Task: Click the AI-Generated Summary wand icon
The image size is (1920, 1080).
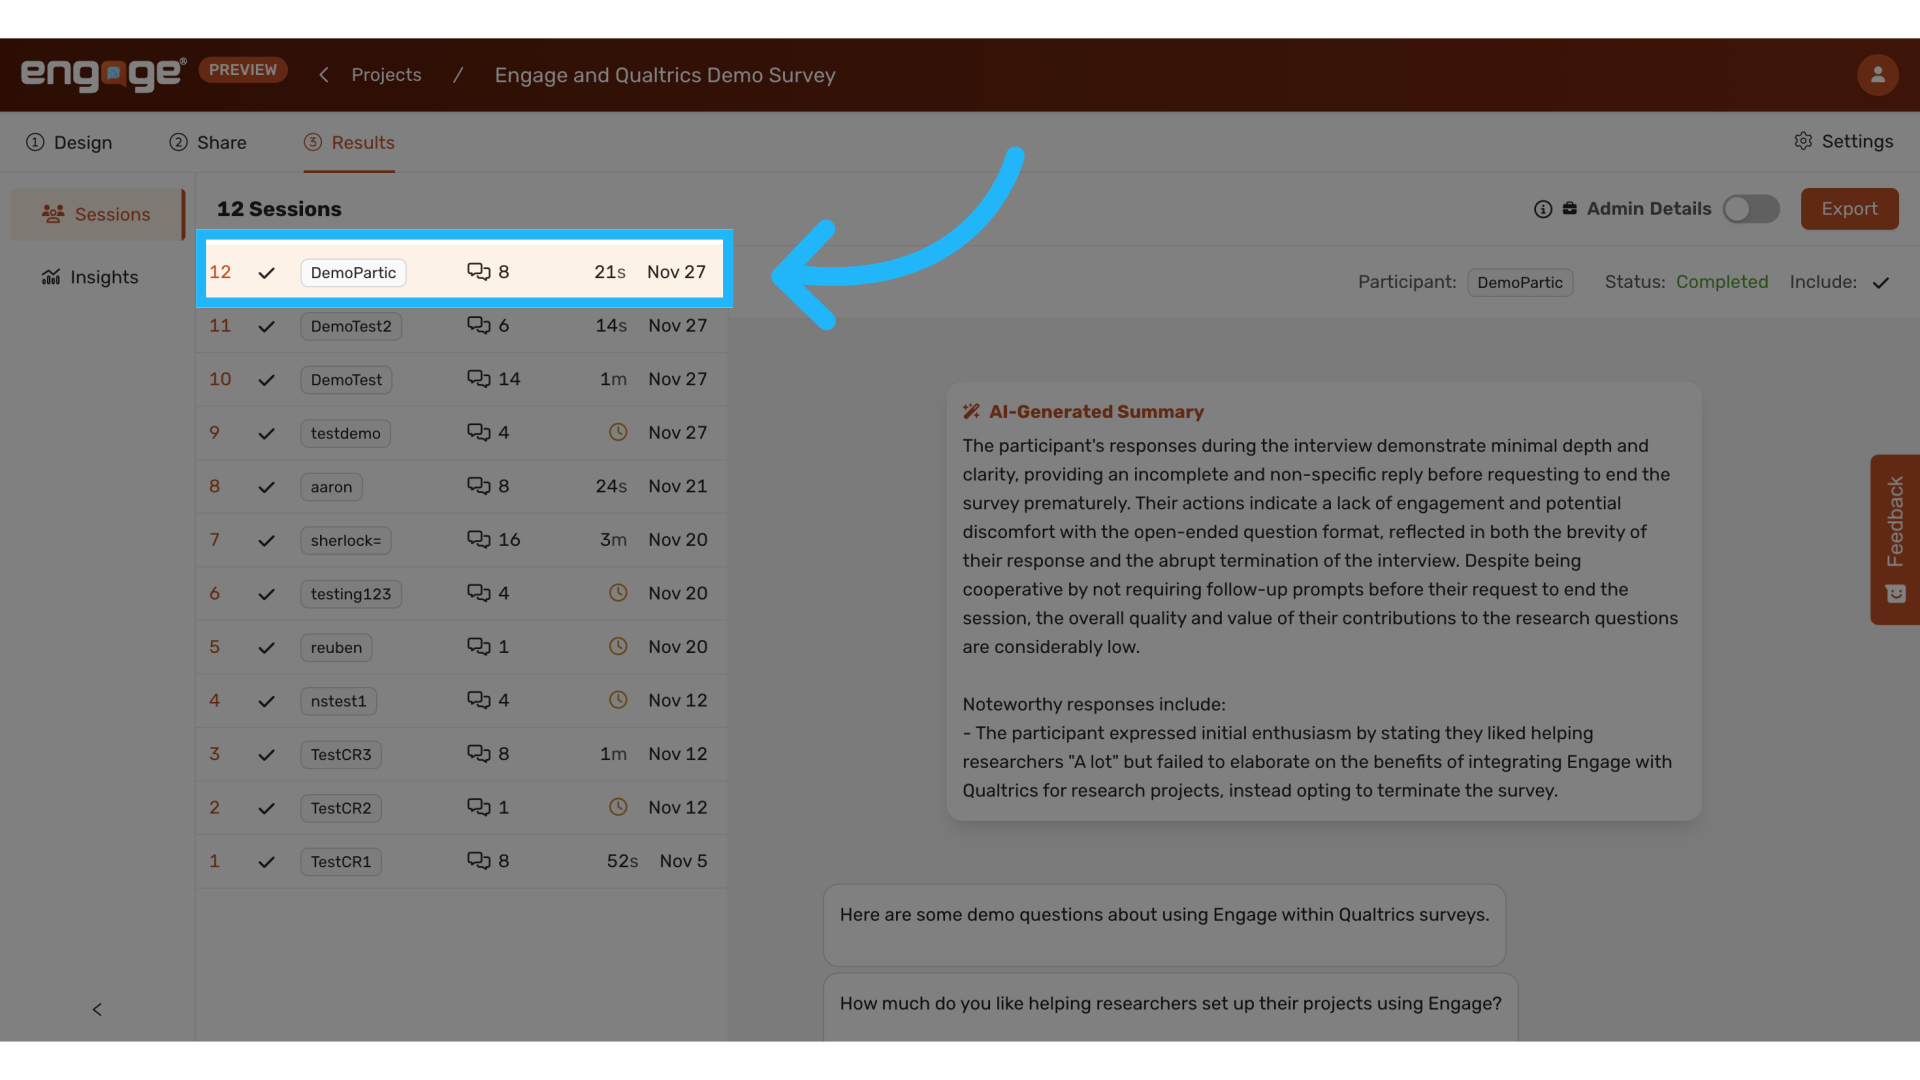Action: 971,411
